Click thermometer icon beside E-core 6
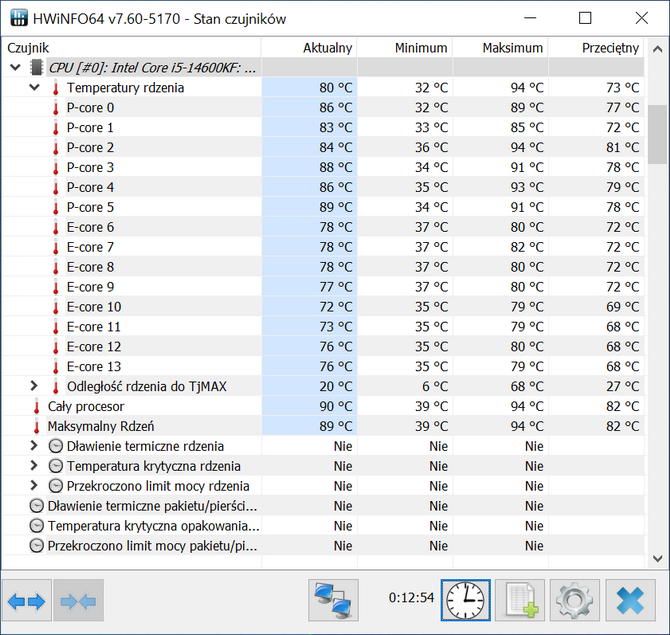 pyautogui.click(x=56, y=227)
